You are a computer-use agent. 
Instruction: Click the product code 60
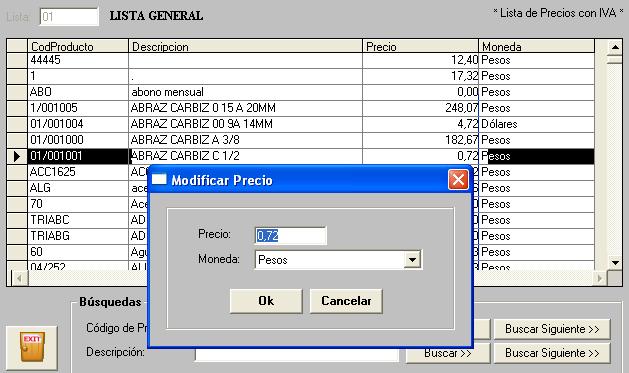(x=78, y=252)
